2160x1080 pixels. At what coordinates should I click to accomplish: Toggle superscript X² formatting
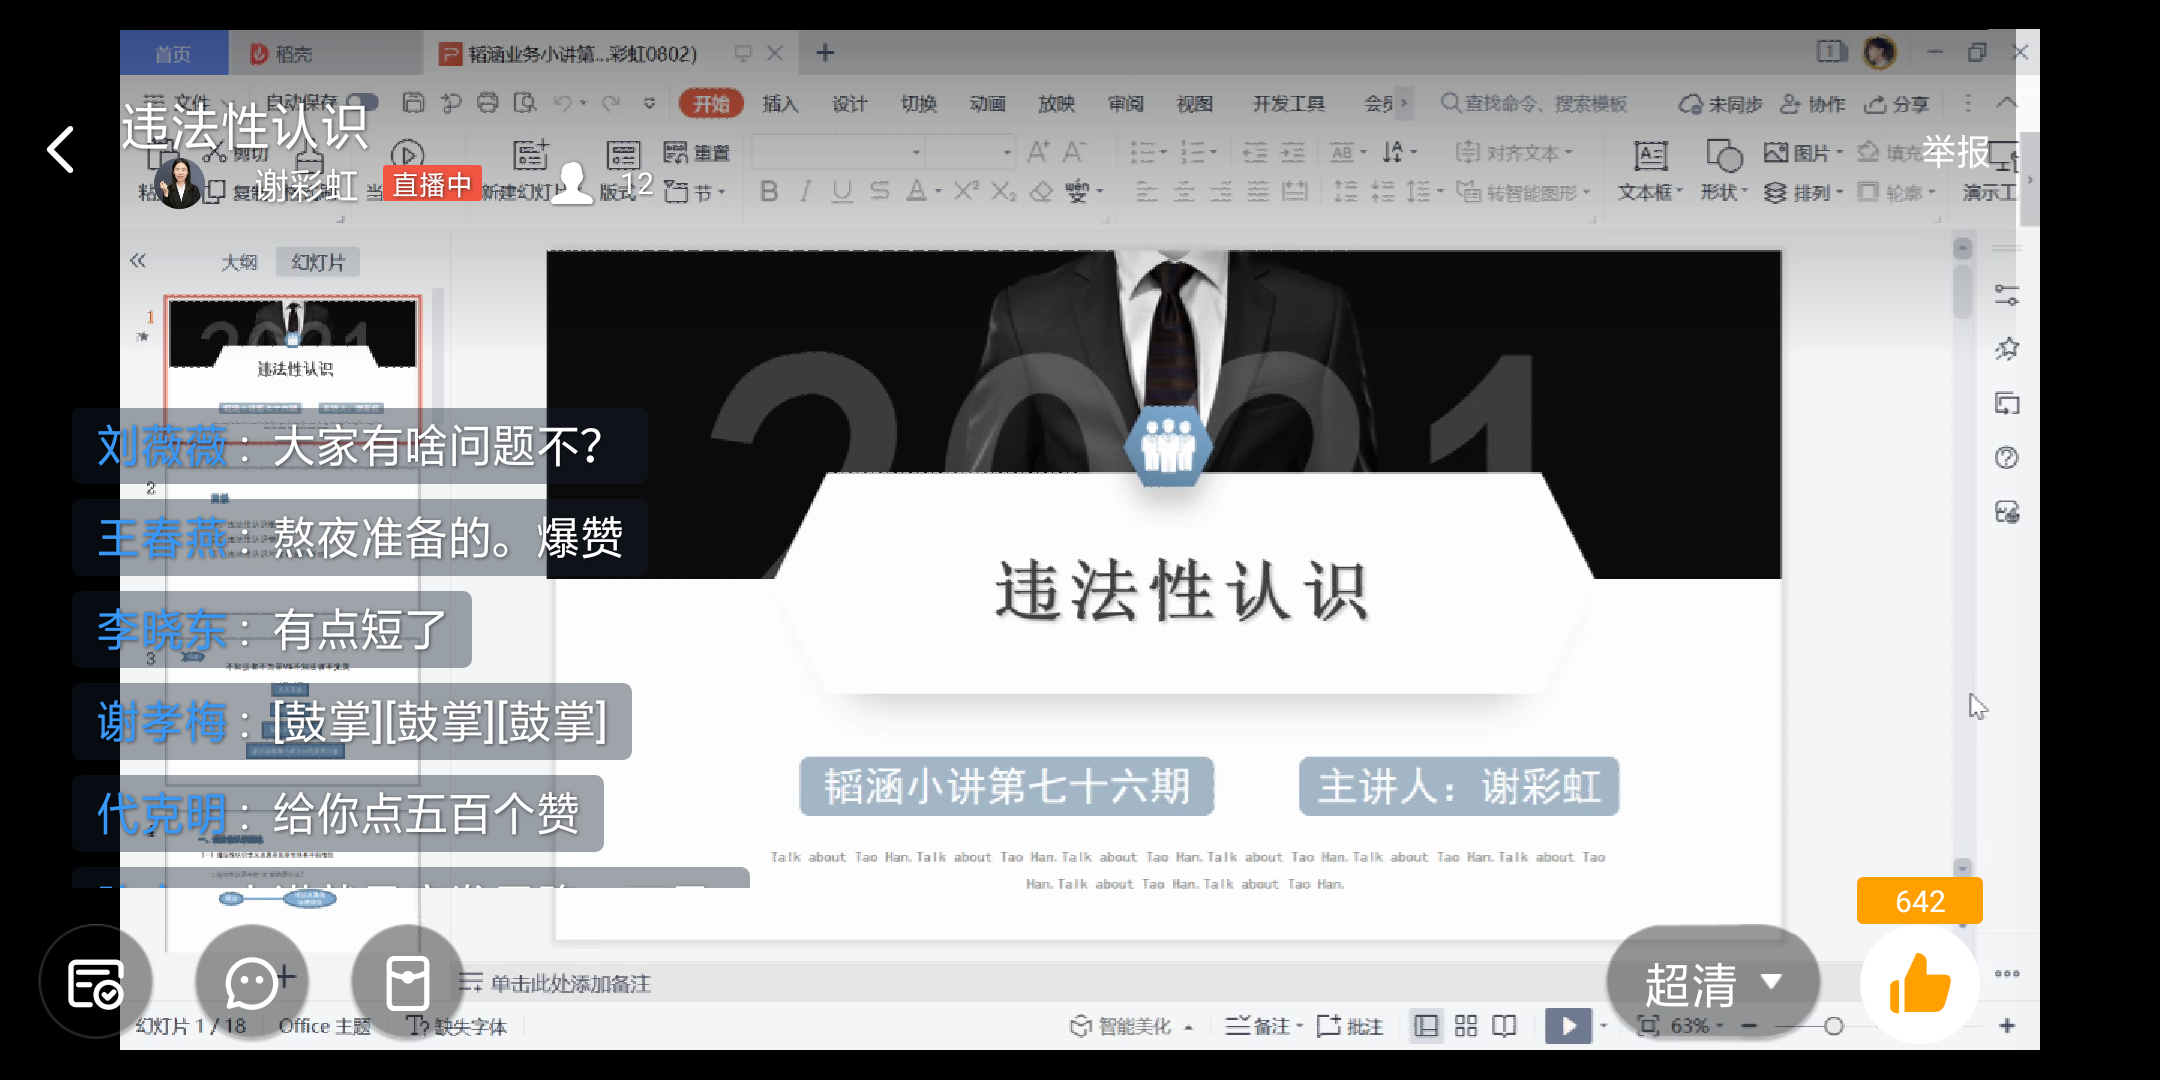click(x=965, y=191)
